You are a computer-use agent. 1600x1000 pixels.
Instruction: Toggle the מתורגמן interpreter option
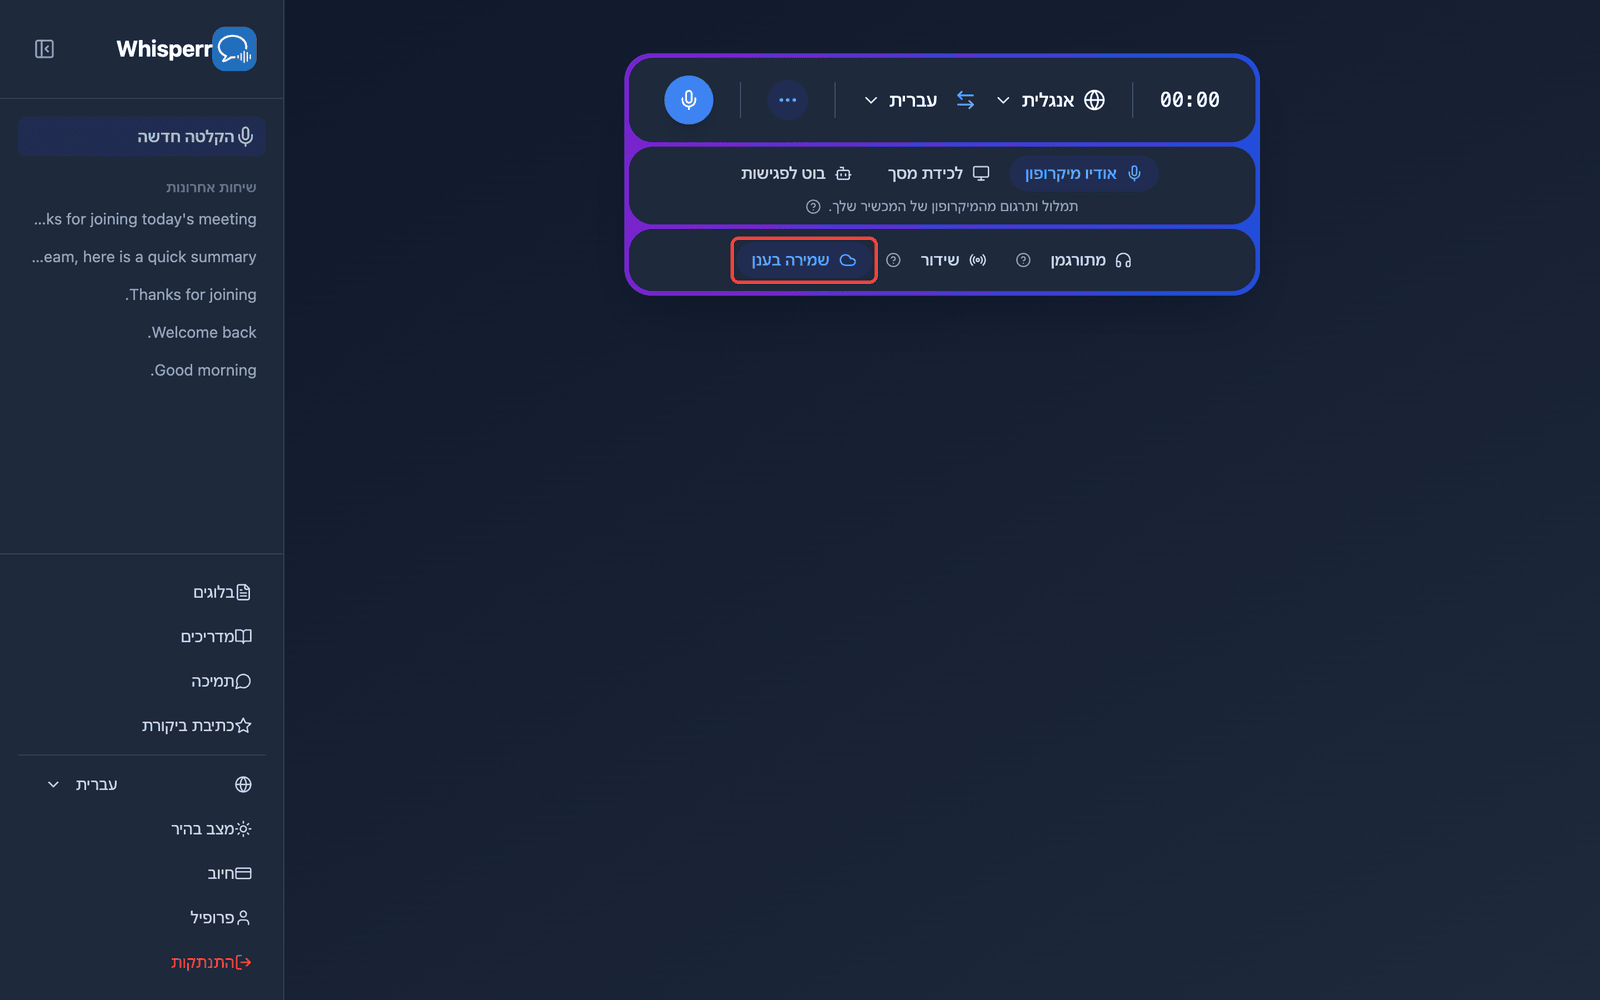(1091, 260)
